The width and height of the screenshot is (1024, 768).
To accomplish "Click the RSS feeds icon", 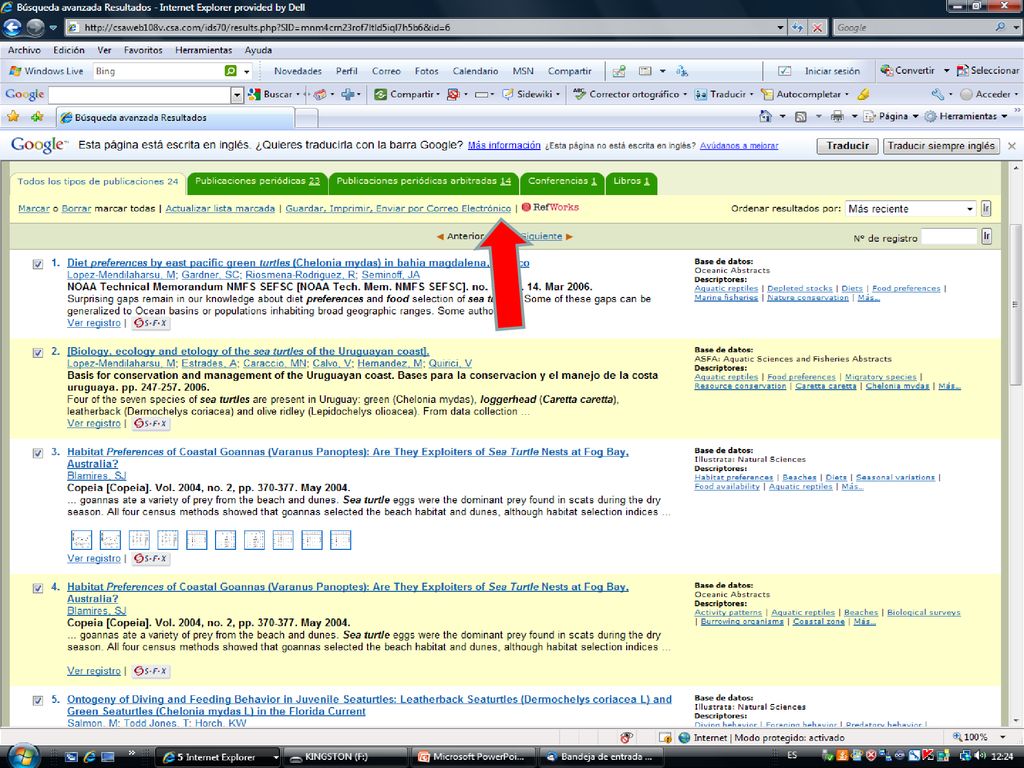I will [801, 116].
